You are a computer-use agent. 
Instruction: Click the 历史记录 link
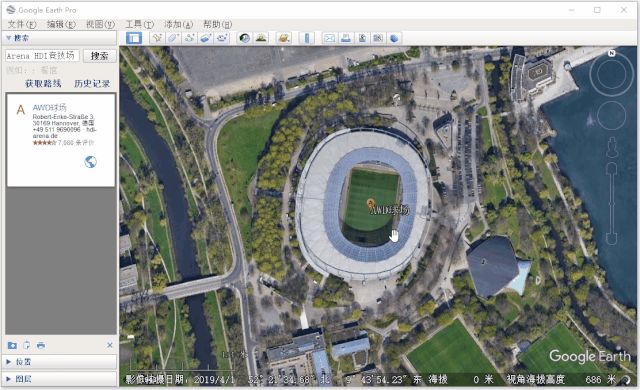[x=92, y=84]
